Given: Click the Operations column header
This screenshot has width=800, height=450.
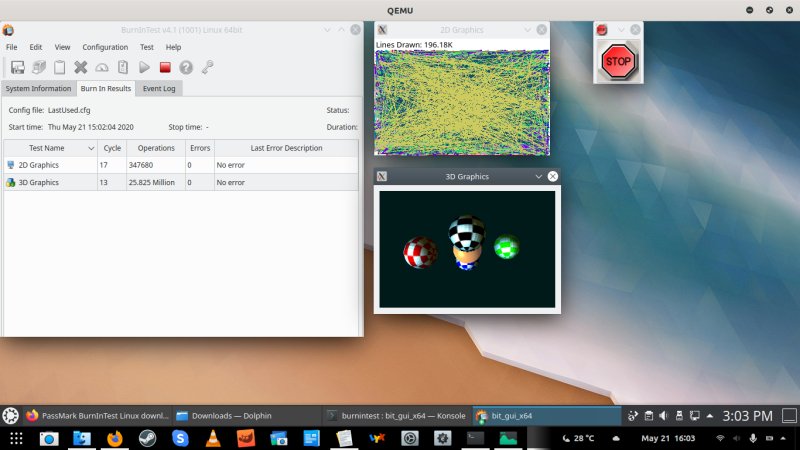Looking at the screenshot, I should pos(156,148).
